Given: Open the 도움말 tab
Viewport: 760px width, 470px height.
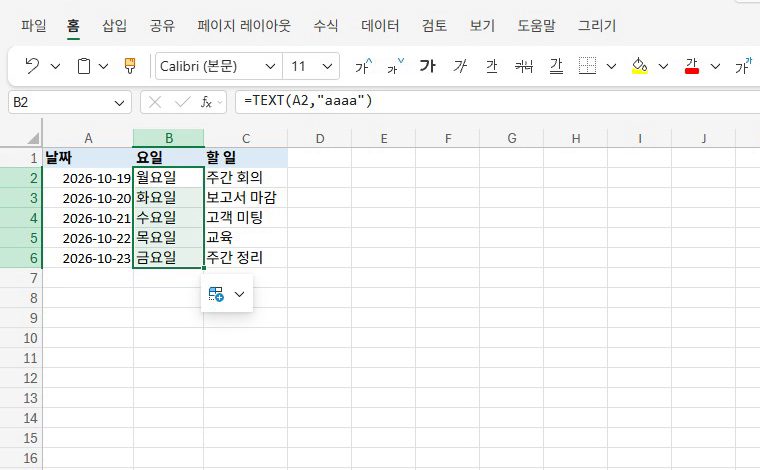Looking at the screenshot, I should tap(536, 25).
